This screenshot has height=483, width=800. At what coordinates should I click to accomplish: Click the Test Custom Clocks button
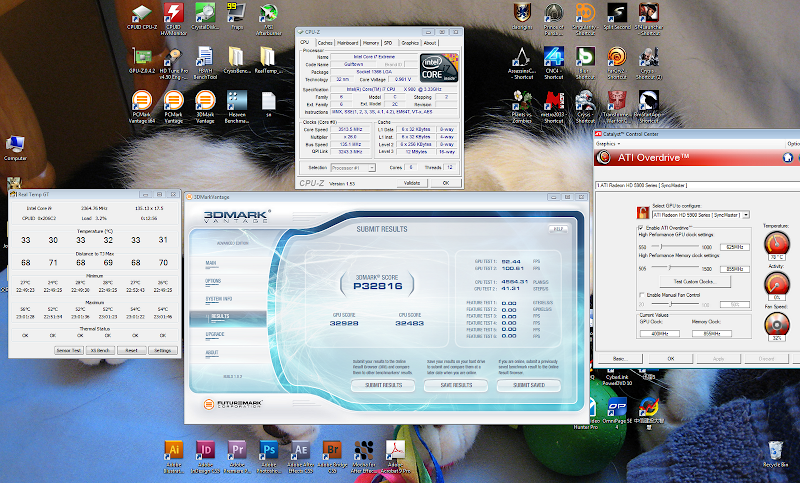click(x=694, y=282)
